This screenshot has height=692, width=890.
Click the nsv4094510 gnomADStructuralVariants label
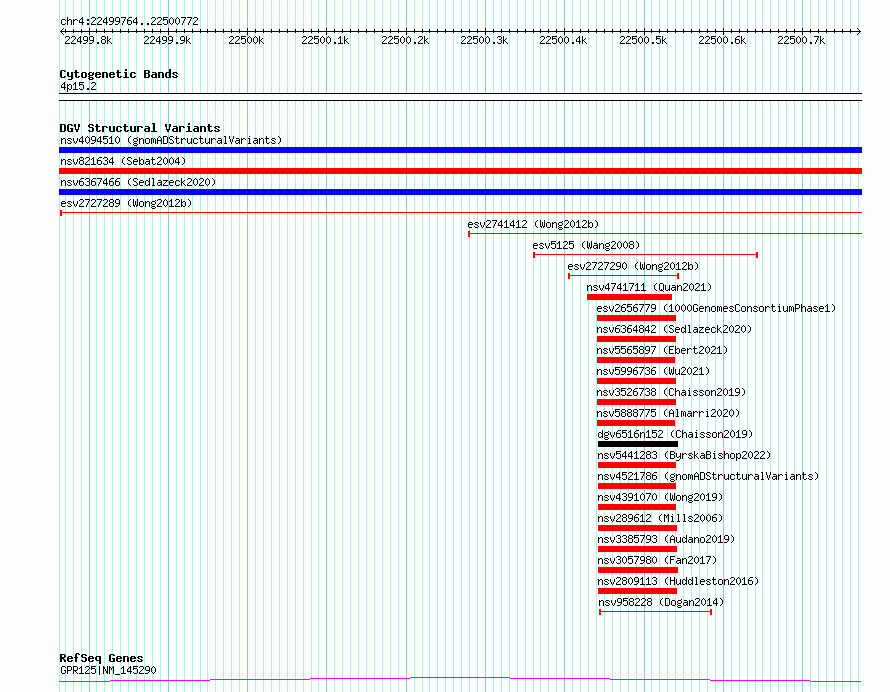171,140
